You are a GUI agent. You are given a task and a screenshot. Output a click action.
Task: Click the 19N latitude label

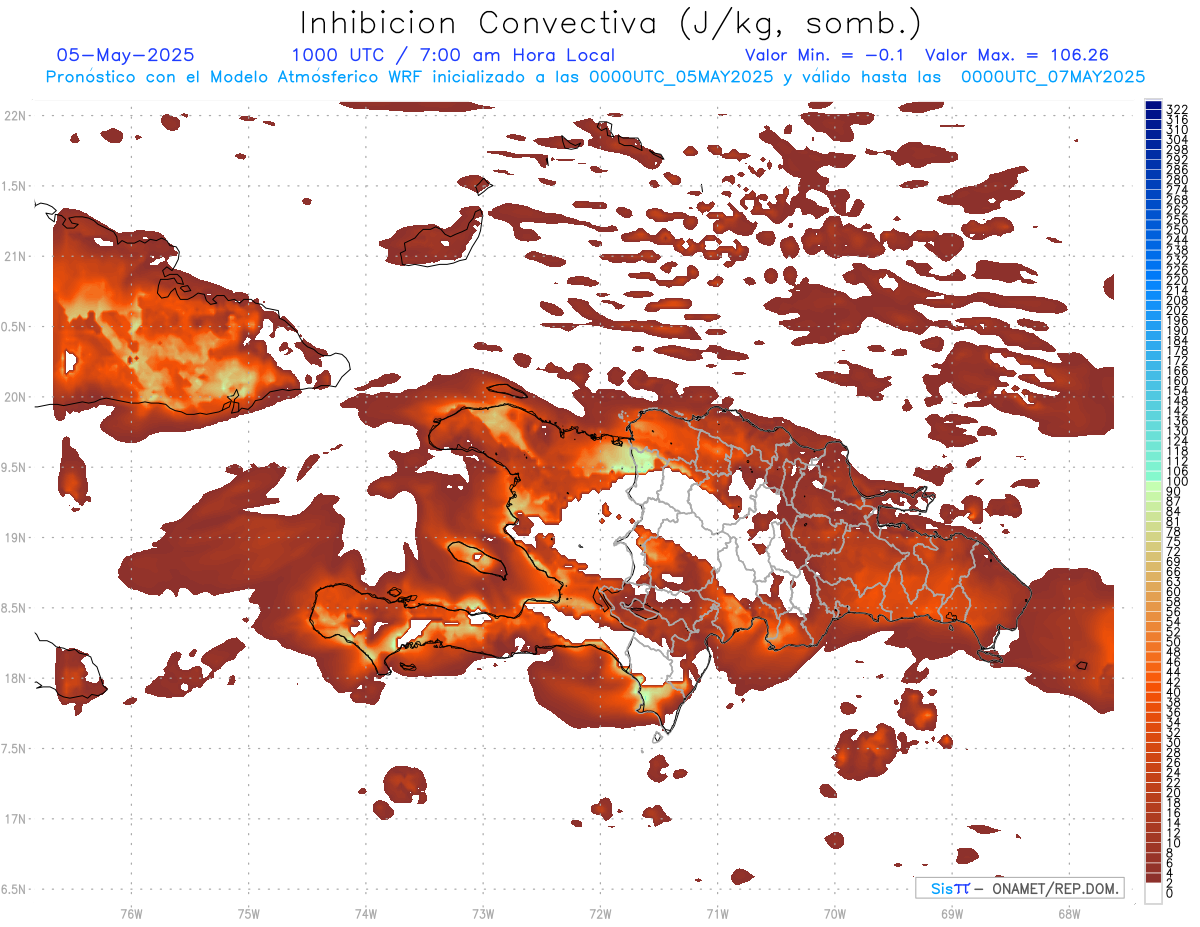pyautogui.click(x=15, y=537)
